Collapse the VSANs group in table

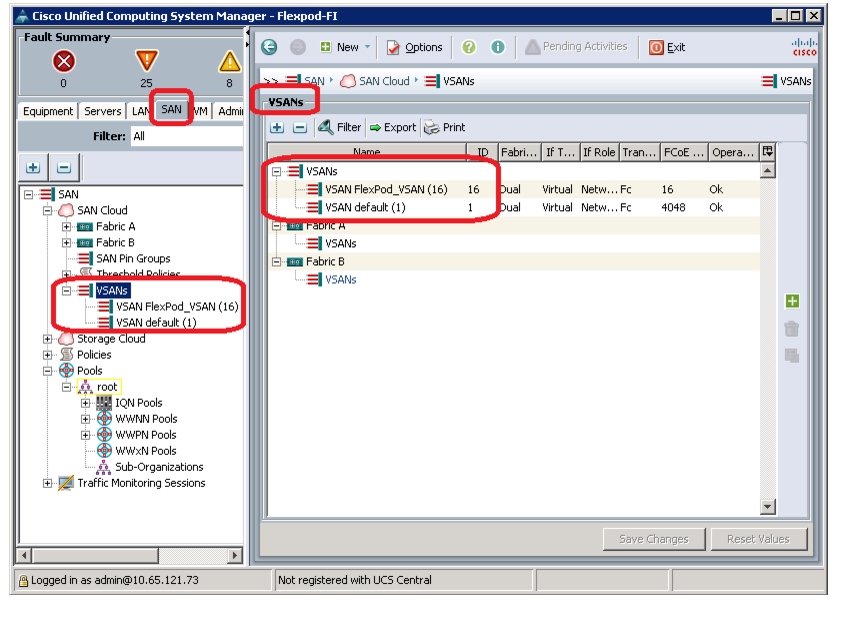pos(277,171)
